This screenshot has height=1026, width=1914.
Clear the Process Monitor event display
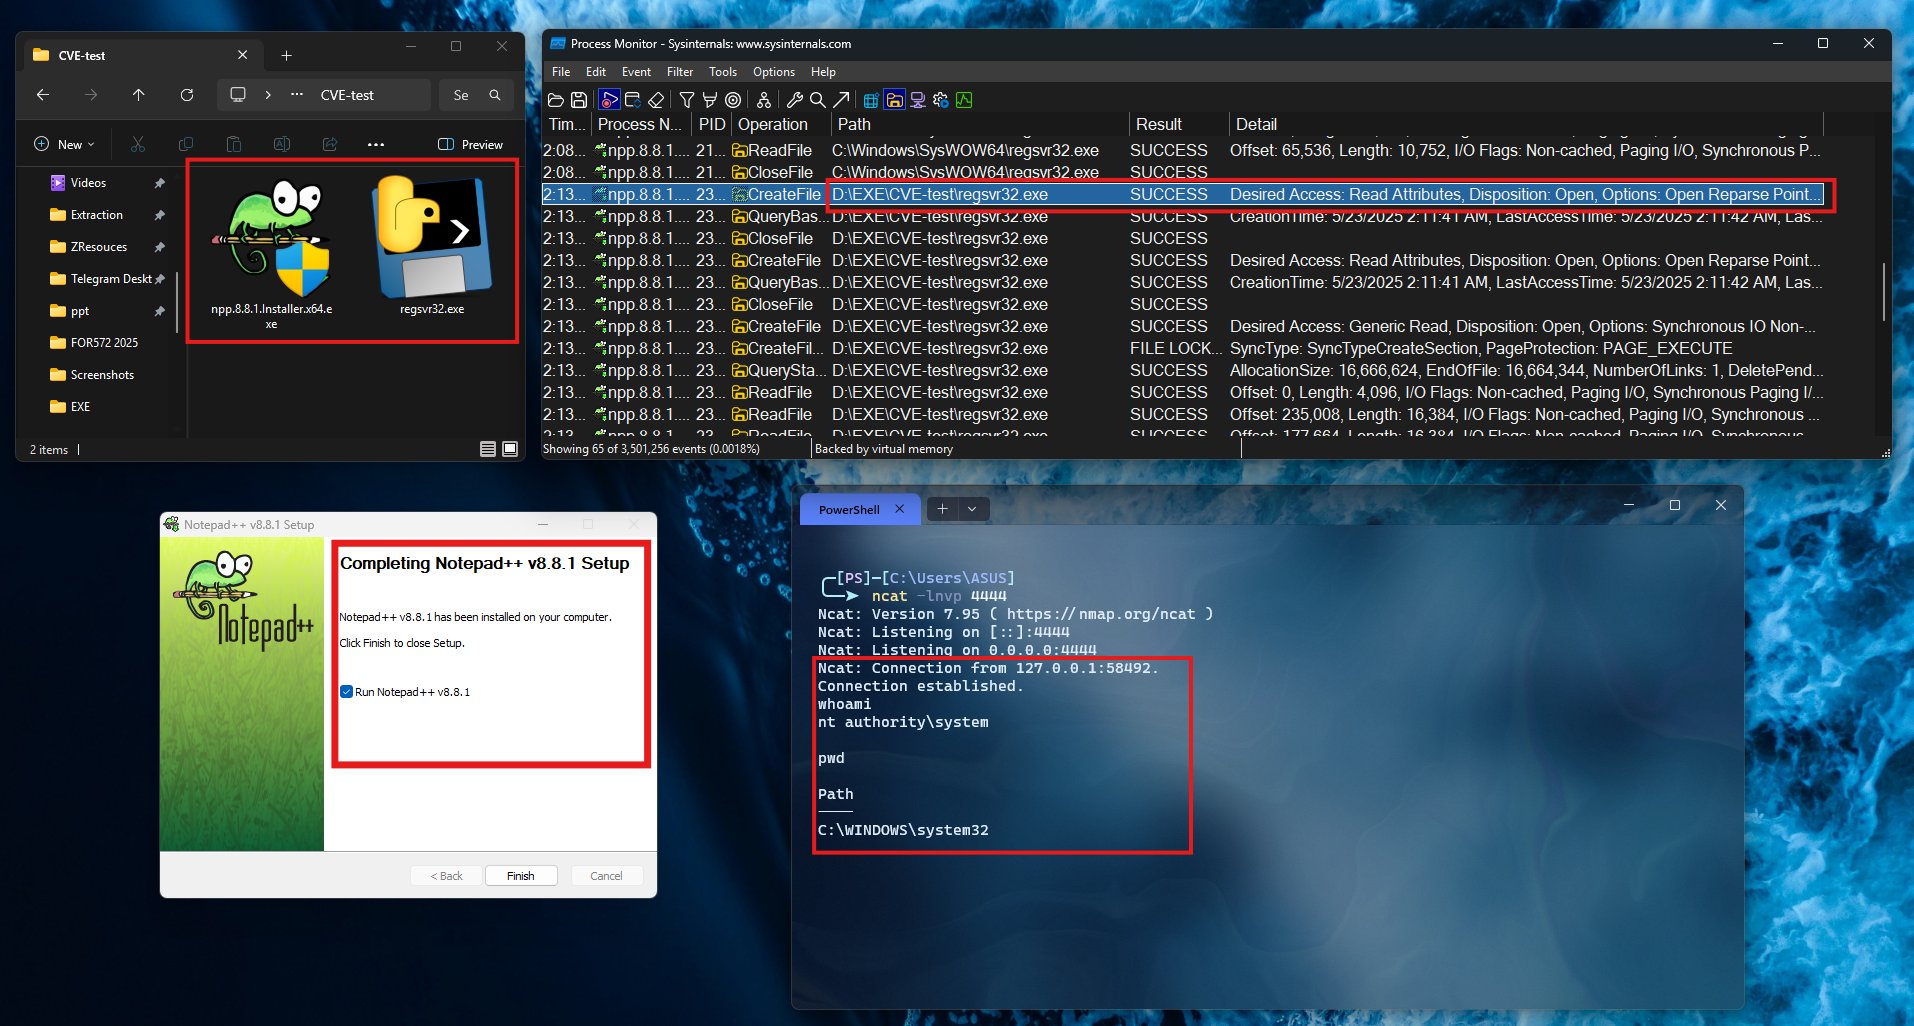coord(655,100)
